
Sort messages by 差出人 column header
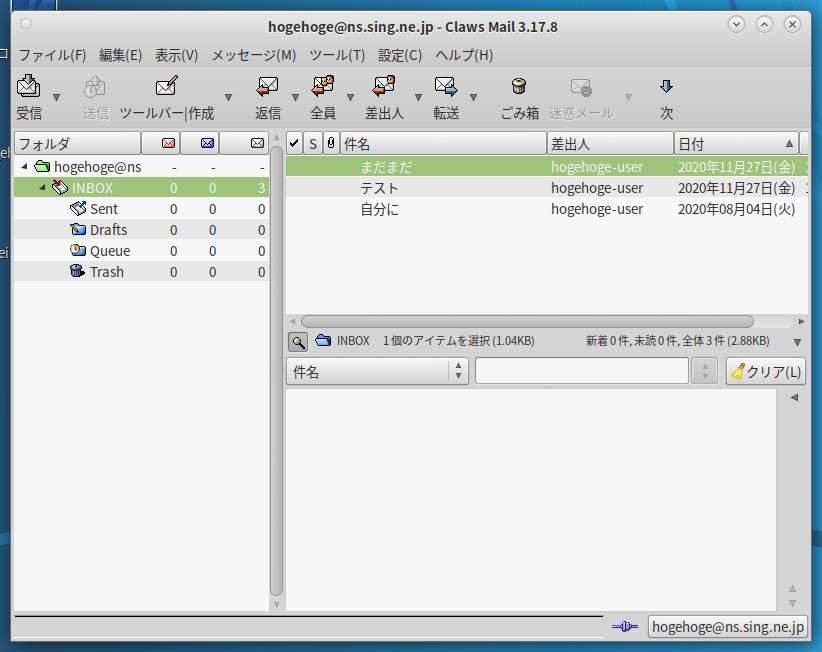coord(610,143)
